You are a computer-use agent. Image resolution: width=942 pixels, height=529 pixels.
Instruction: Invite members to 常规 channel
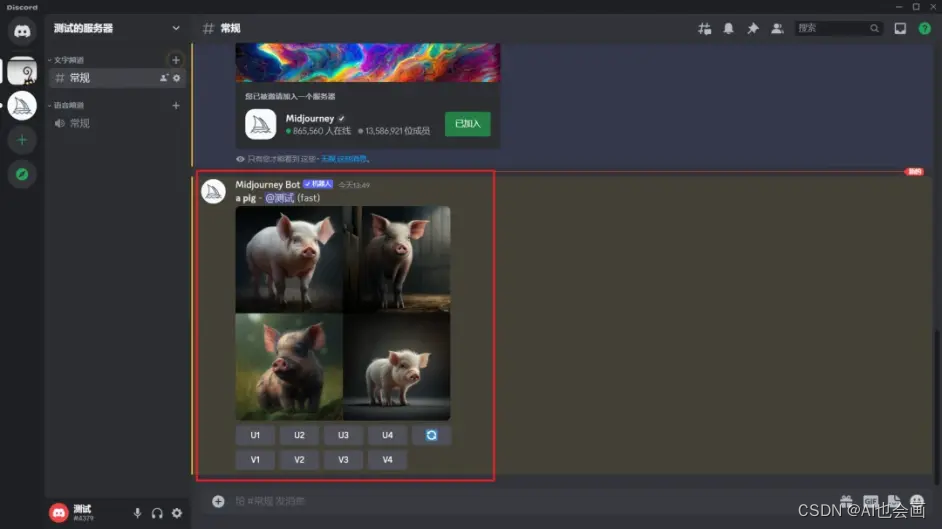(x=163, y=78)
